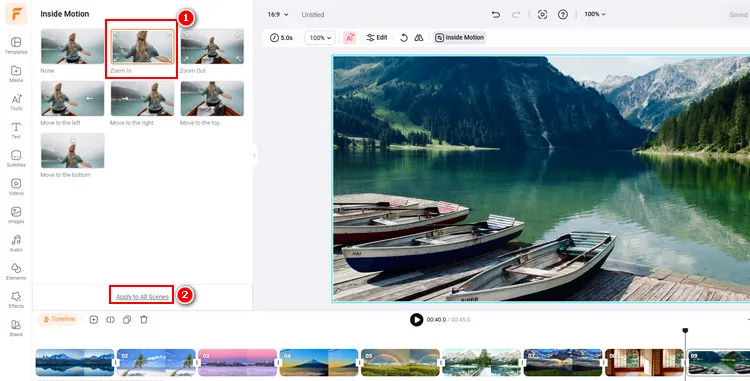Click Apply to All Scenes link
This screenshot has height=381, width=750.
(x=142, y=296)
